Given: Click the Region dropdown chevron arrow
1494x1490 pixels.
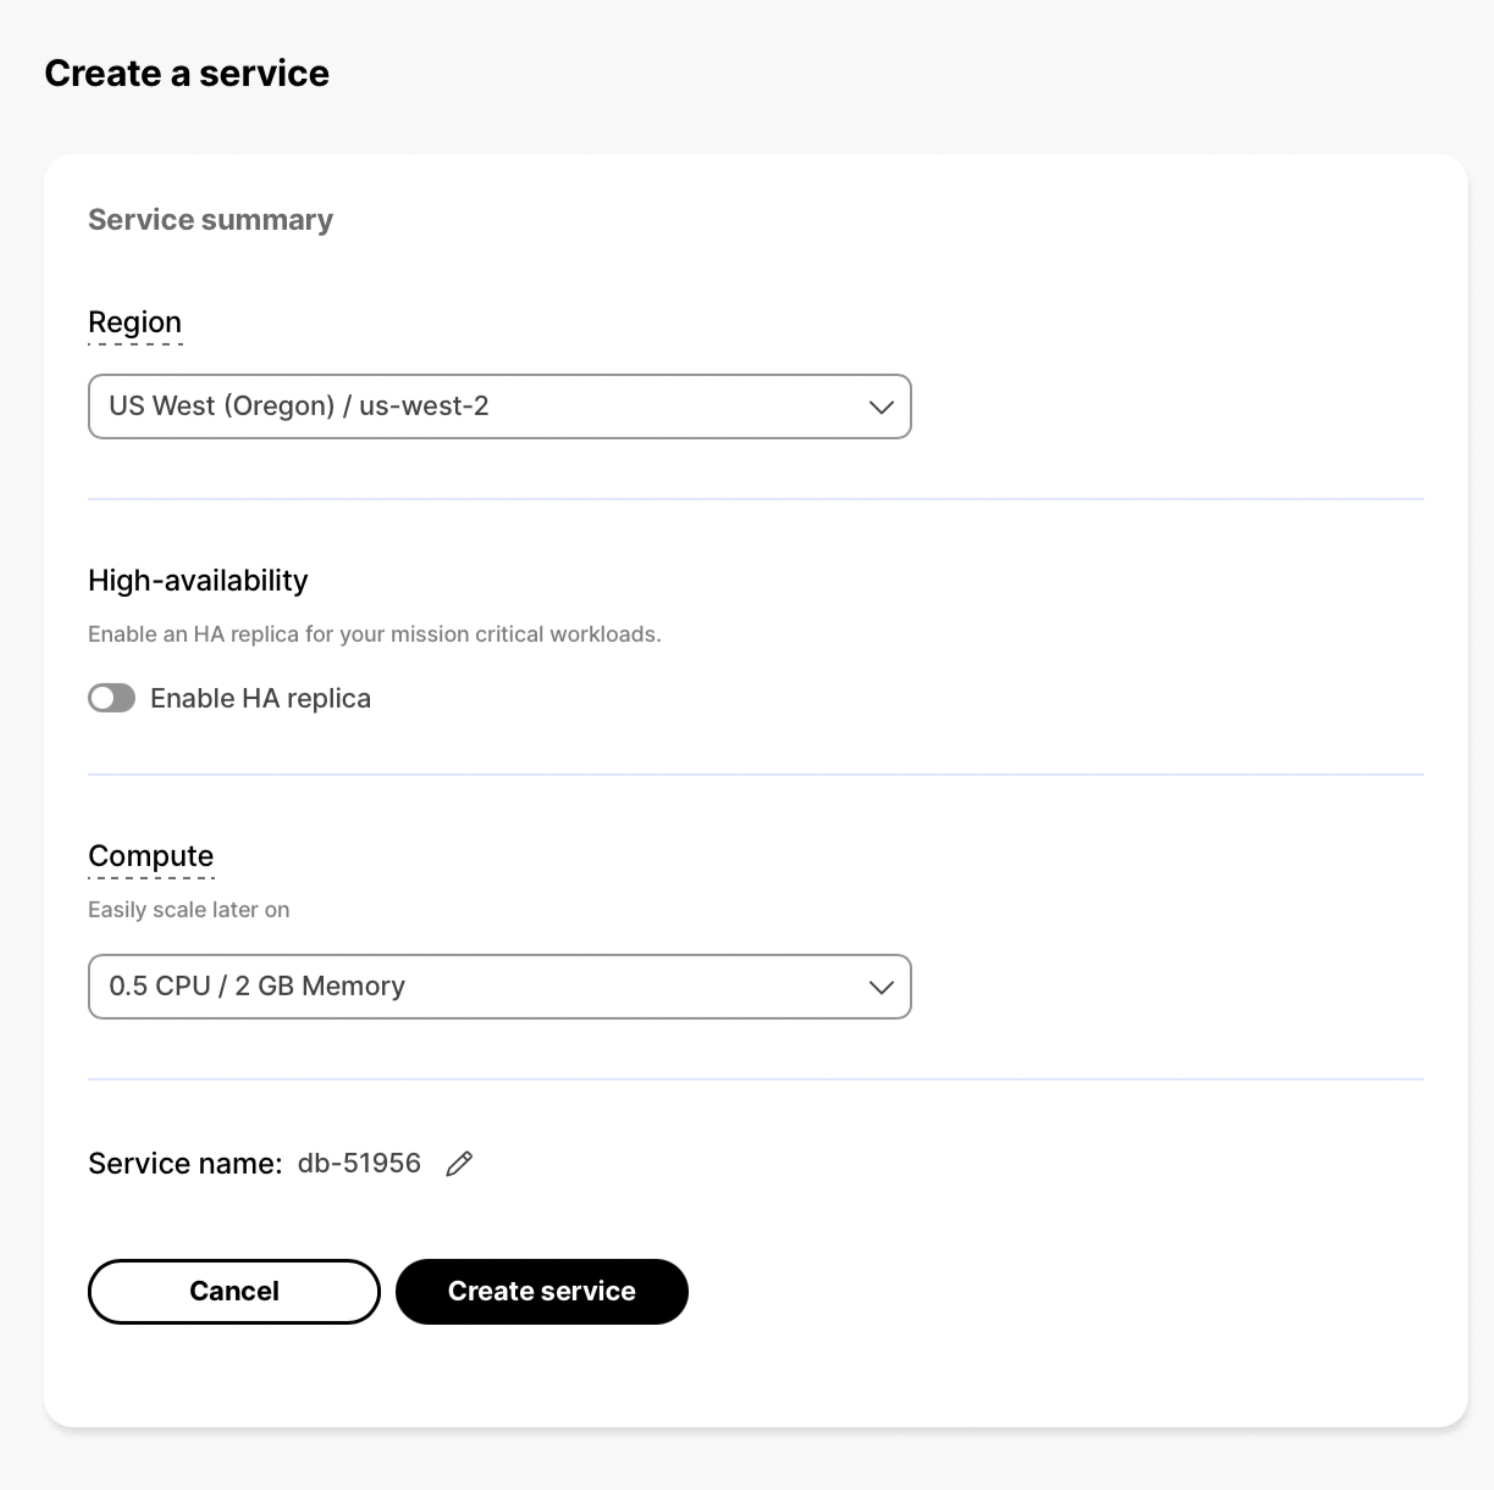Looking at the screenshot, I should point(881,407).
